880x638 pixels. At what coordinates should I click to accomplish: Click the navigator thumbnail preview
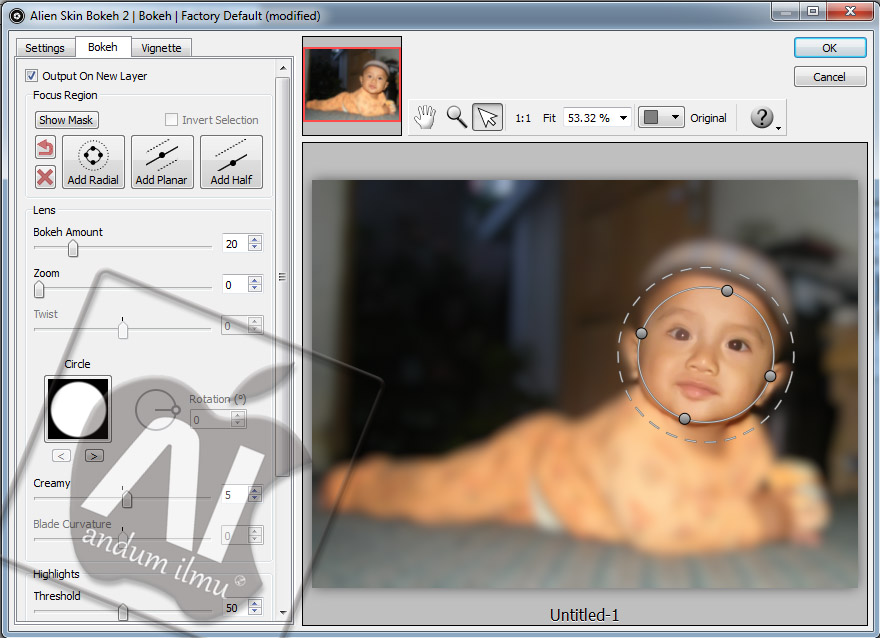point(352,85)
